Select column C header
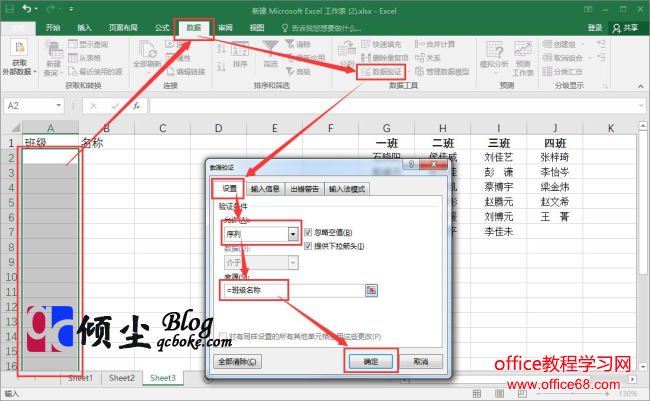Image resolution: width=650 pixels, height=401 pixels. [162, 128]
